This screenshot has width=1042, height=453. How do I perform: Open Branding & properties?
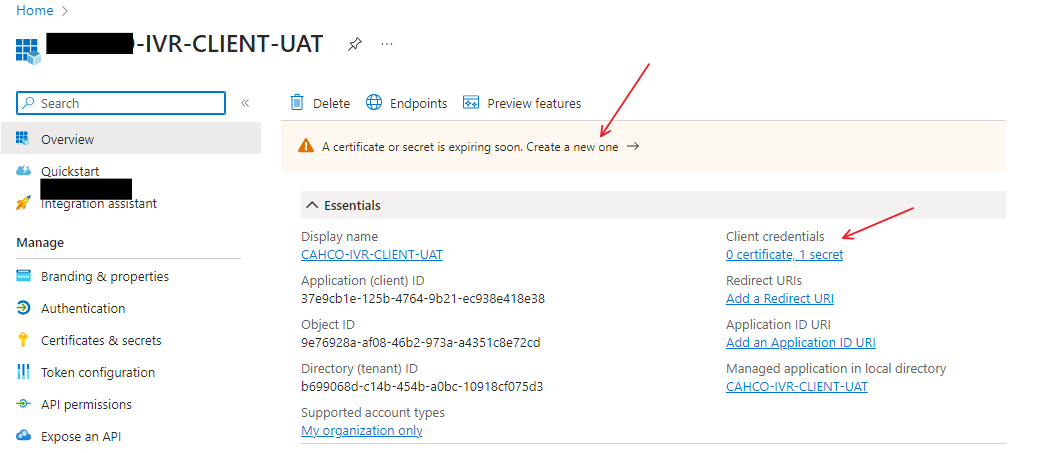click(105, 276)
